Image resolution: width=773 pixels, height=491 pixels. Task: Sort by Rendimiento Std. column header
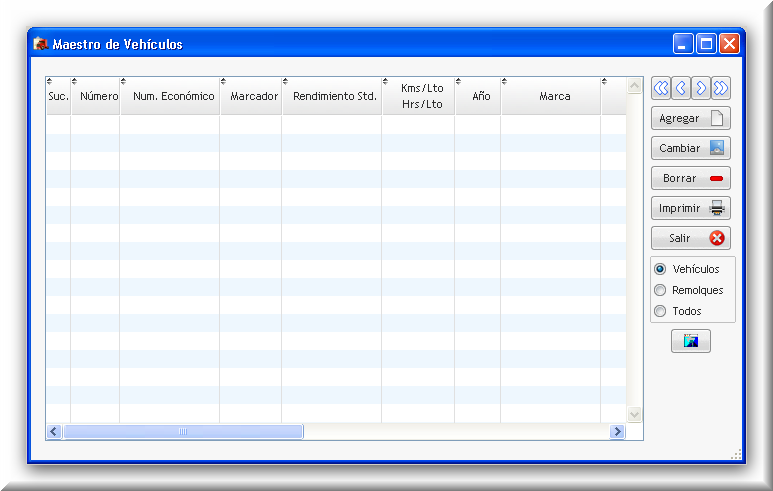pyautogui.click(x=332, y=96)
